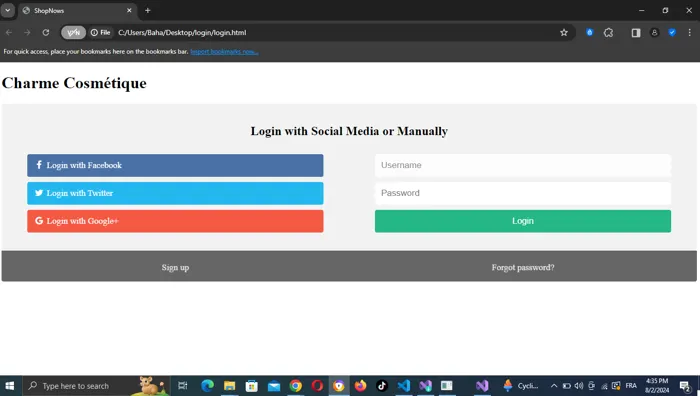Open the profile avatar menu
700x396 pixels.
[x=654, y=33]
